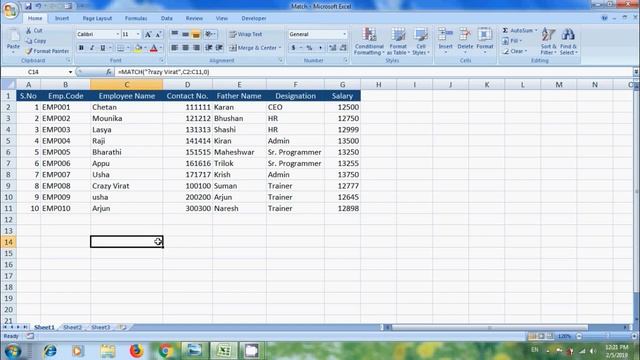The height and width of the screenshot is (360, 640).
Task: Switch to the Insert ribbon tab
Action: click(62, 18)
